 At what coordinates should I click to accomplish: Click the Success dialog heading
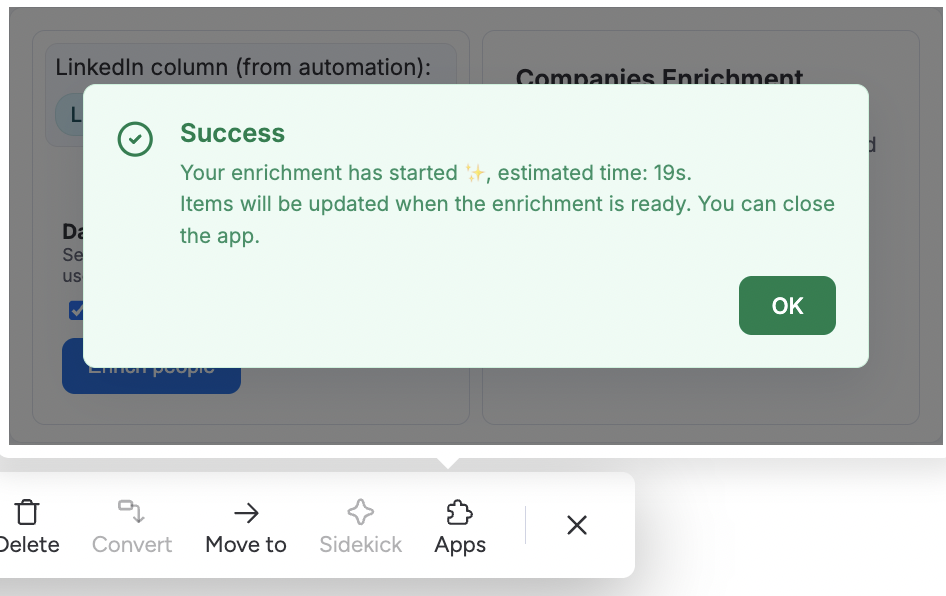(232, 134)
